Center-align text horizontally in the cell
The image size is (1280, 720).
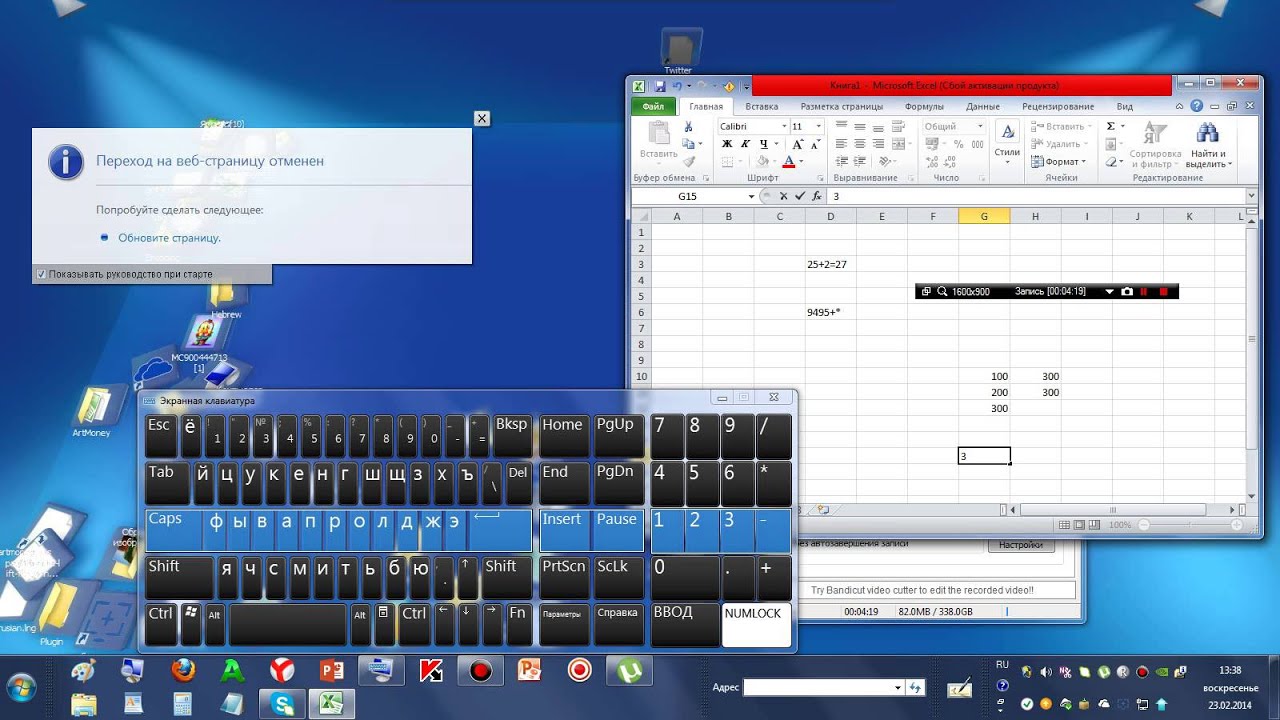(859, 144)
